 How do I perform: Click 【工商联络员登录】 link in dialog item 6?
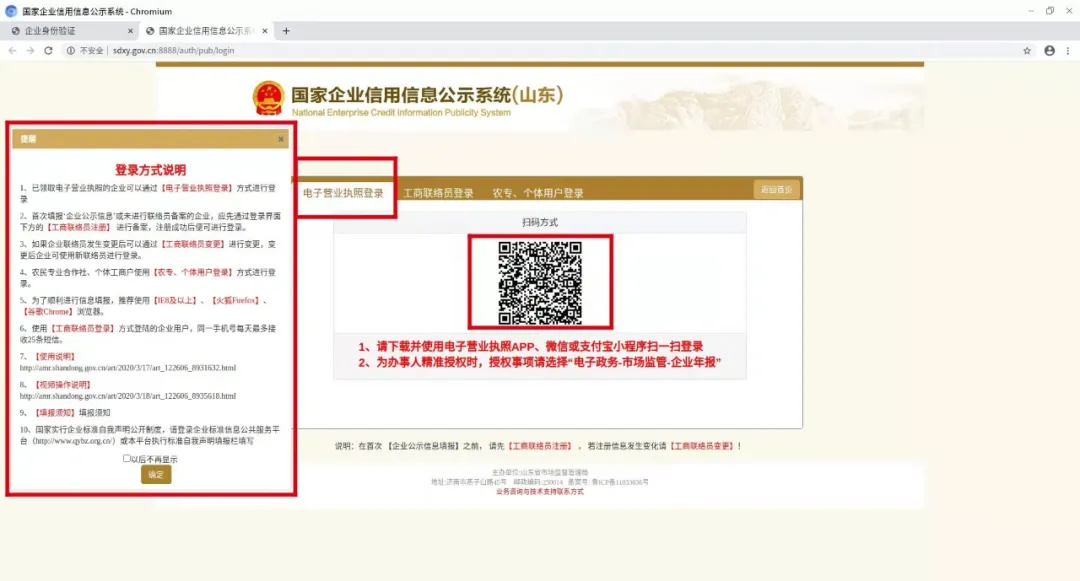[82, 329]
